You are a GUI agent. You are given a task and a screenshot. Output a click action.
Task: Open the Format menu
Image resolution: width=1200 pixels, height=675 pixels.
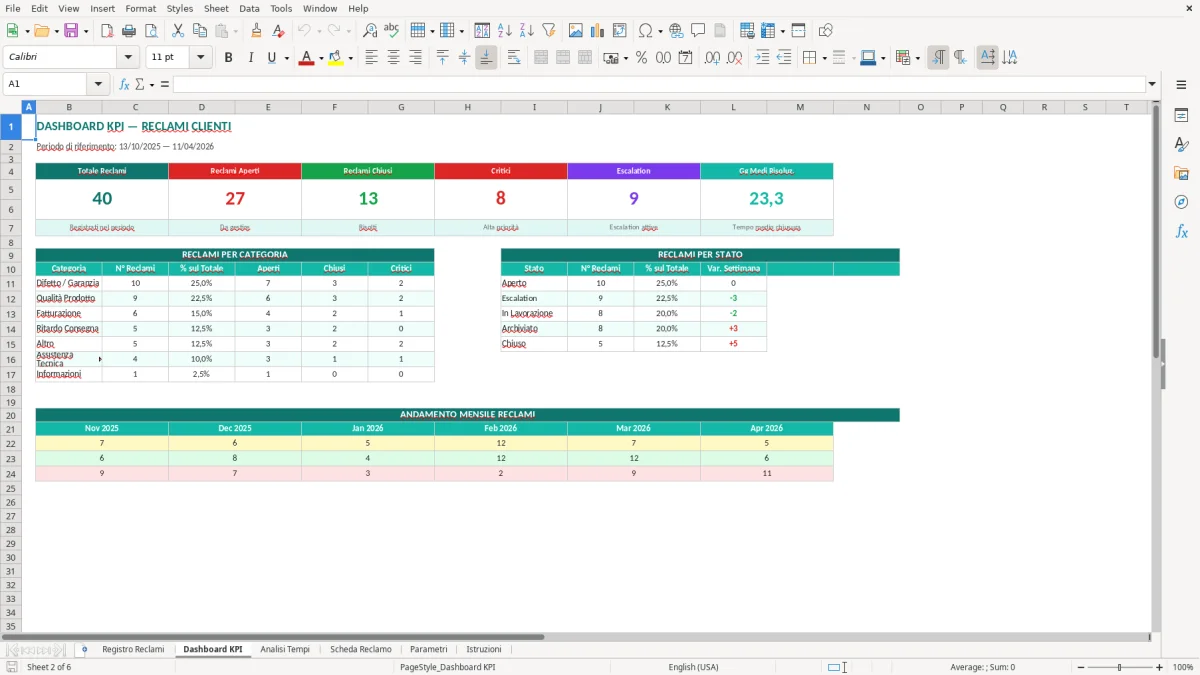140,8
